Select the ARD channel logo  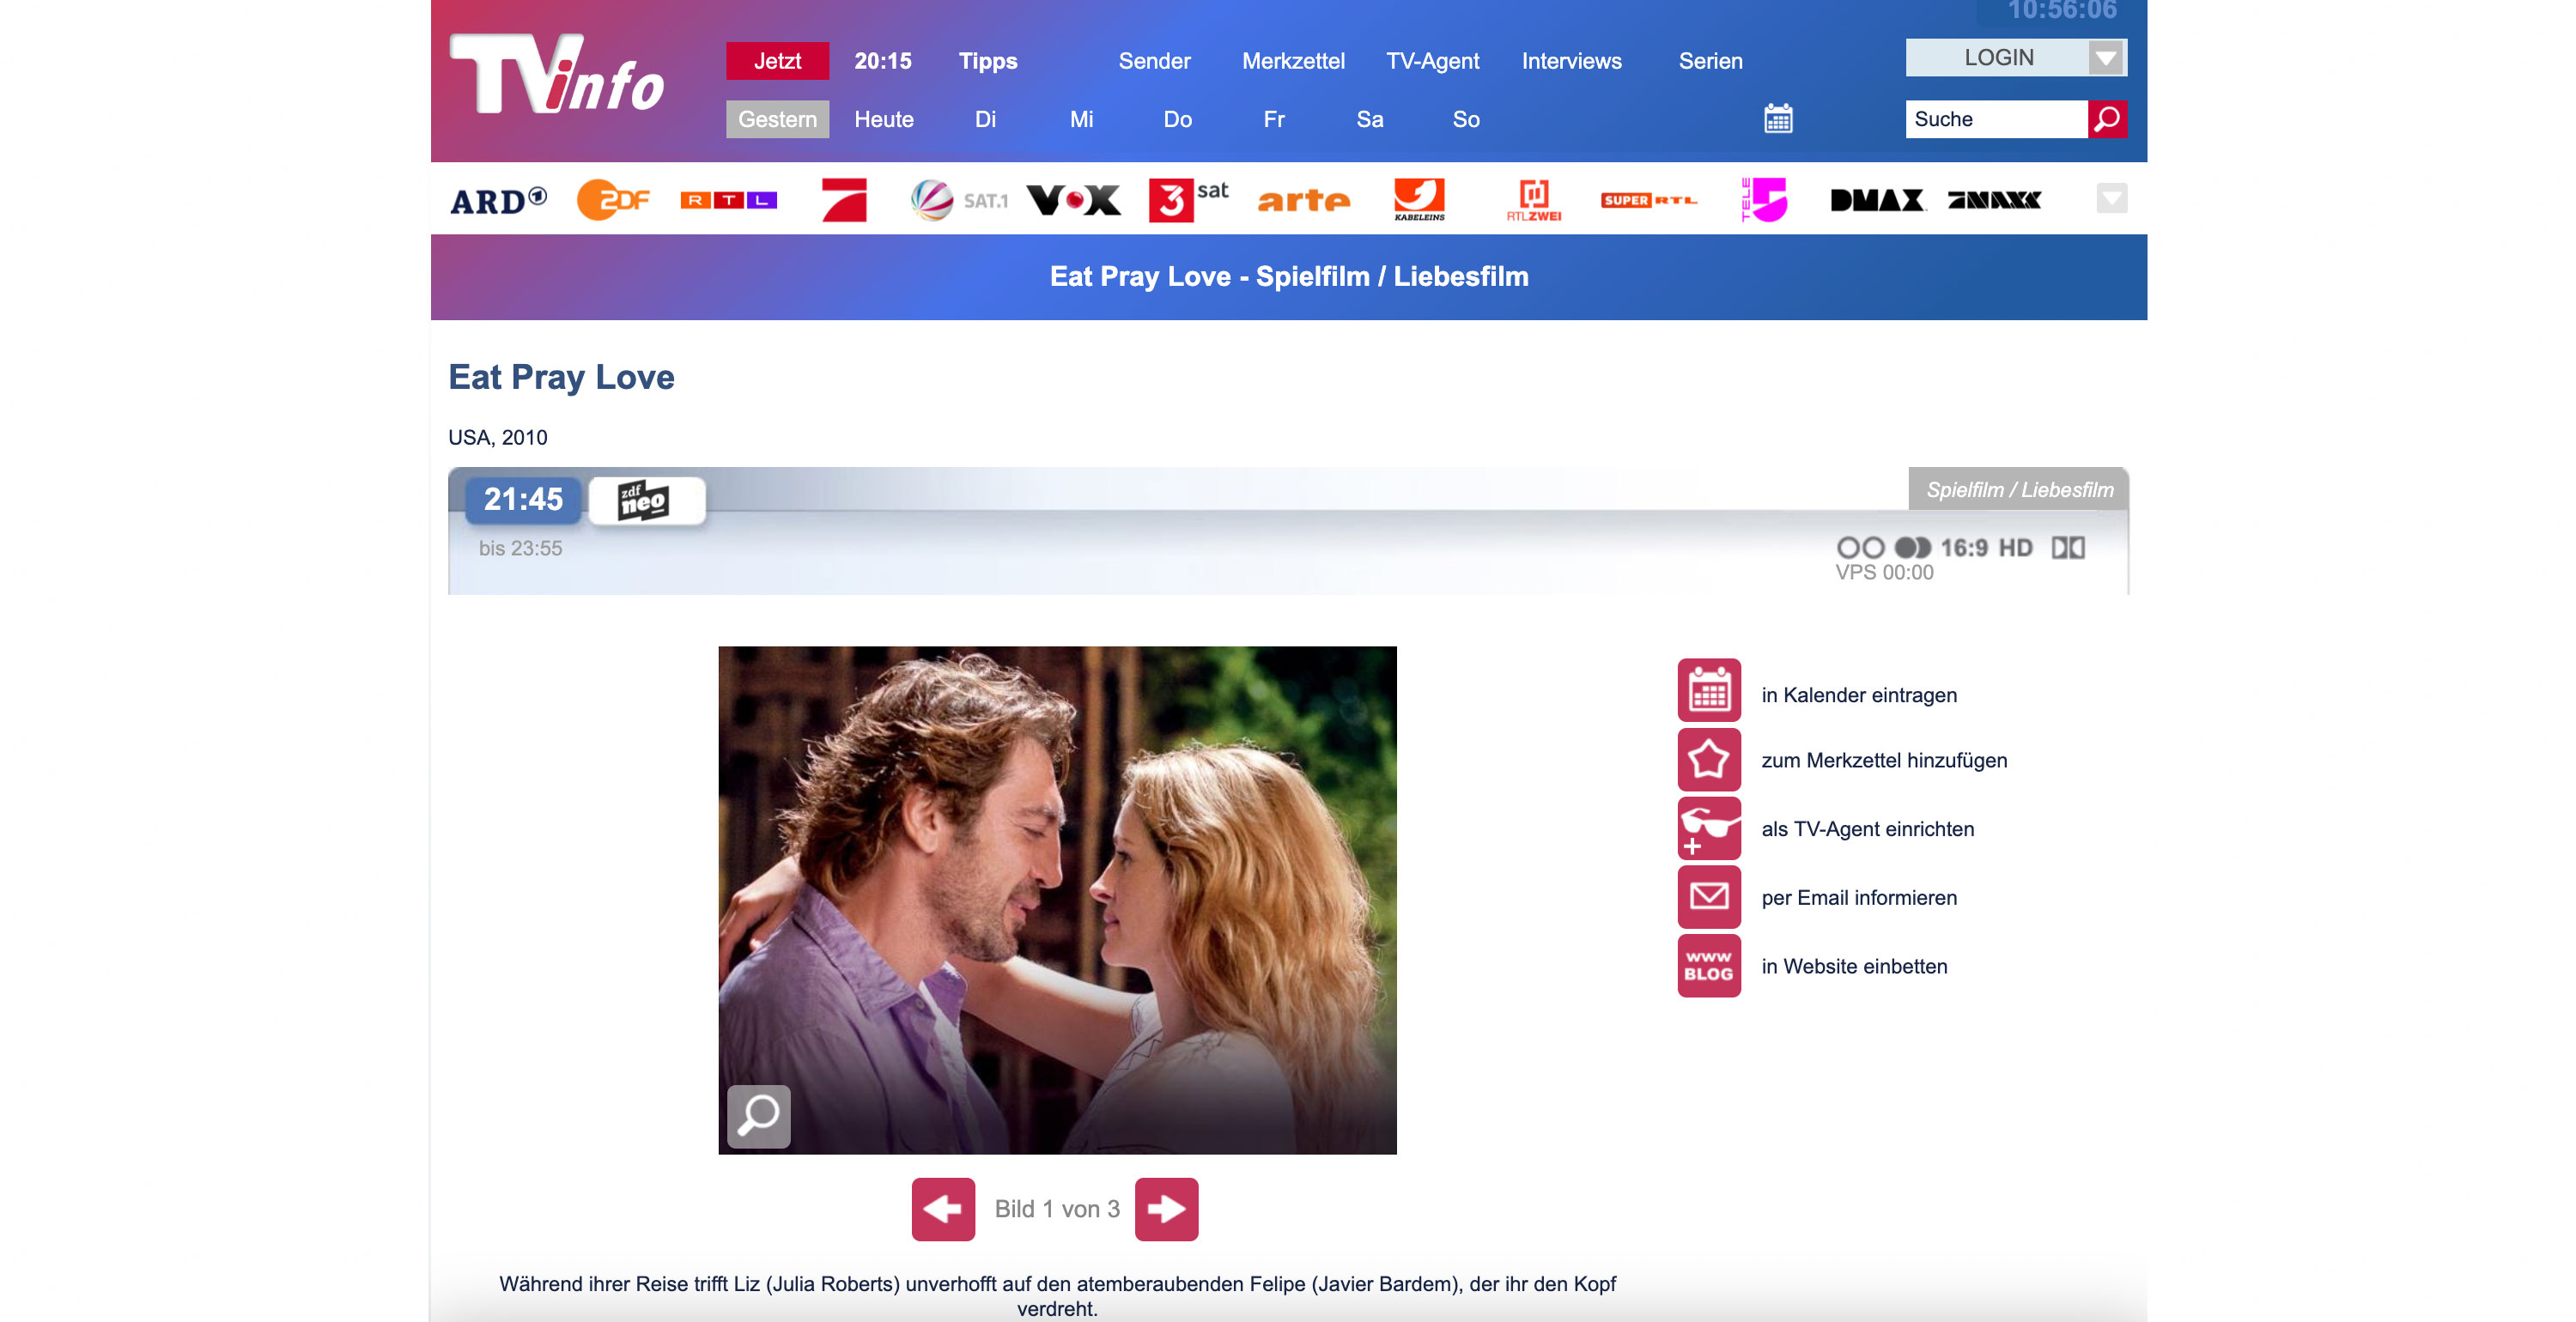[x=498, y=200]
